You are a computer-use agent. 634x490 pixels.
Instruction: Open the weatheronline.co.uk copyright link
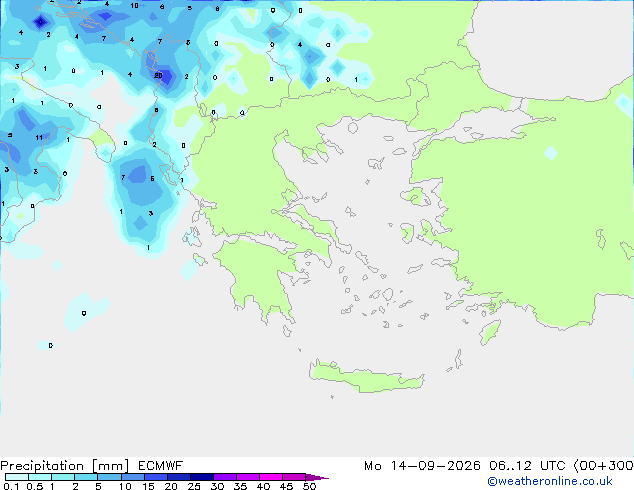point(549,481)
